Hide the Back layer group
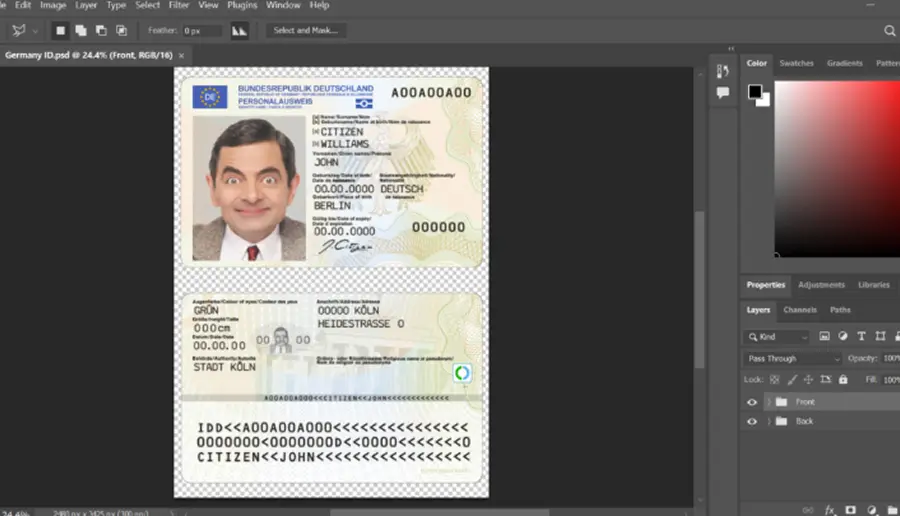 [x=752, y=422]
